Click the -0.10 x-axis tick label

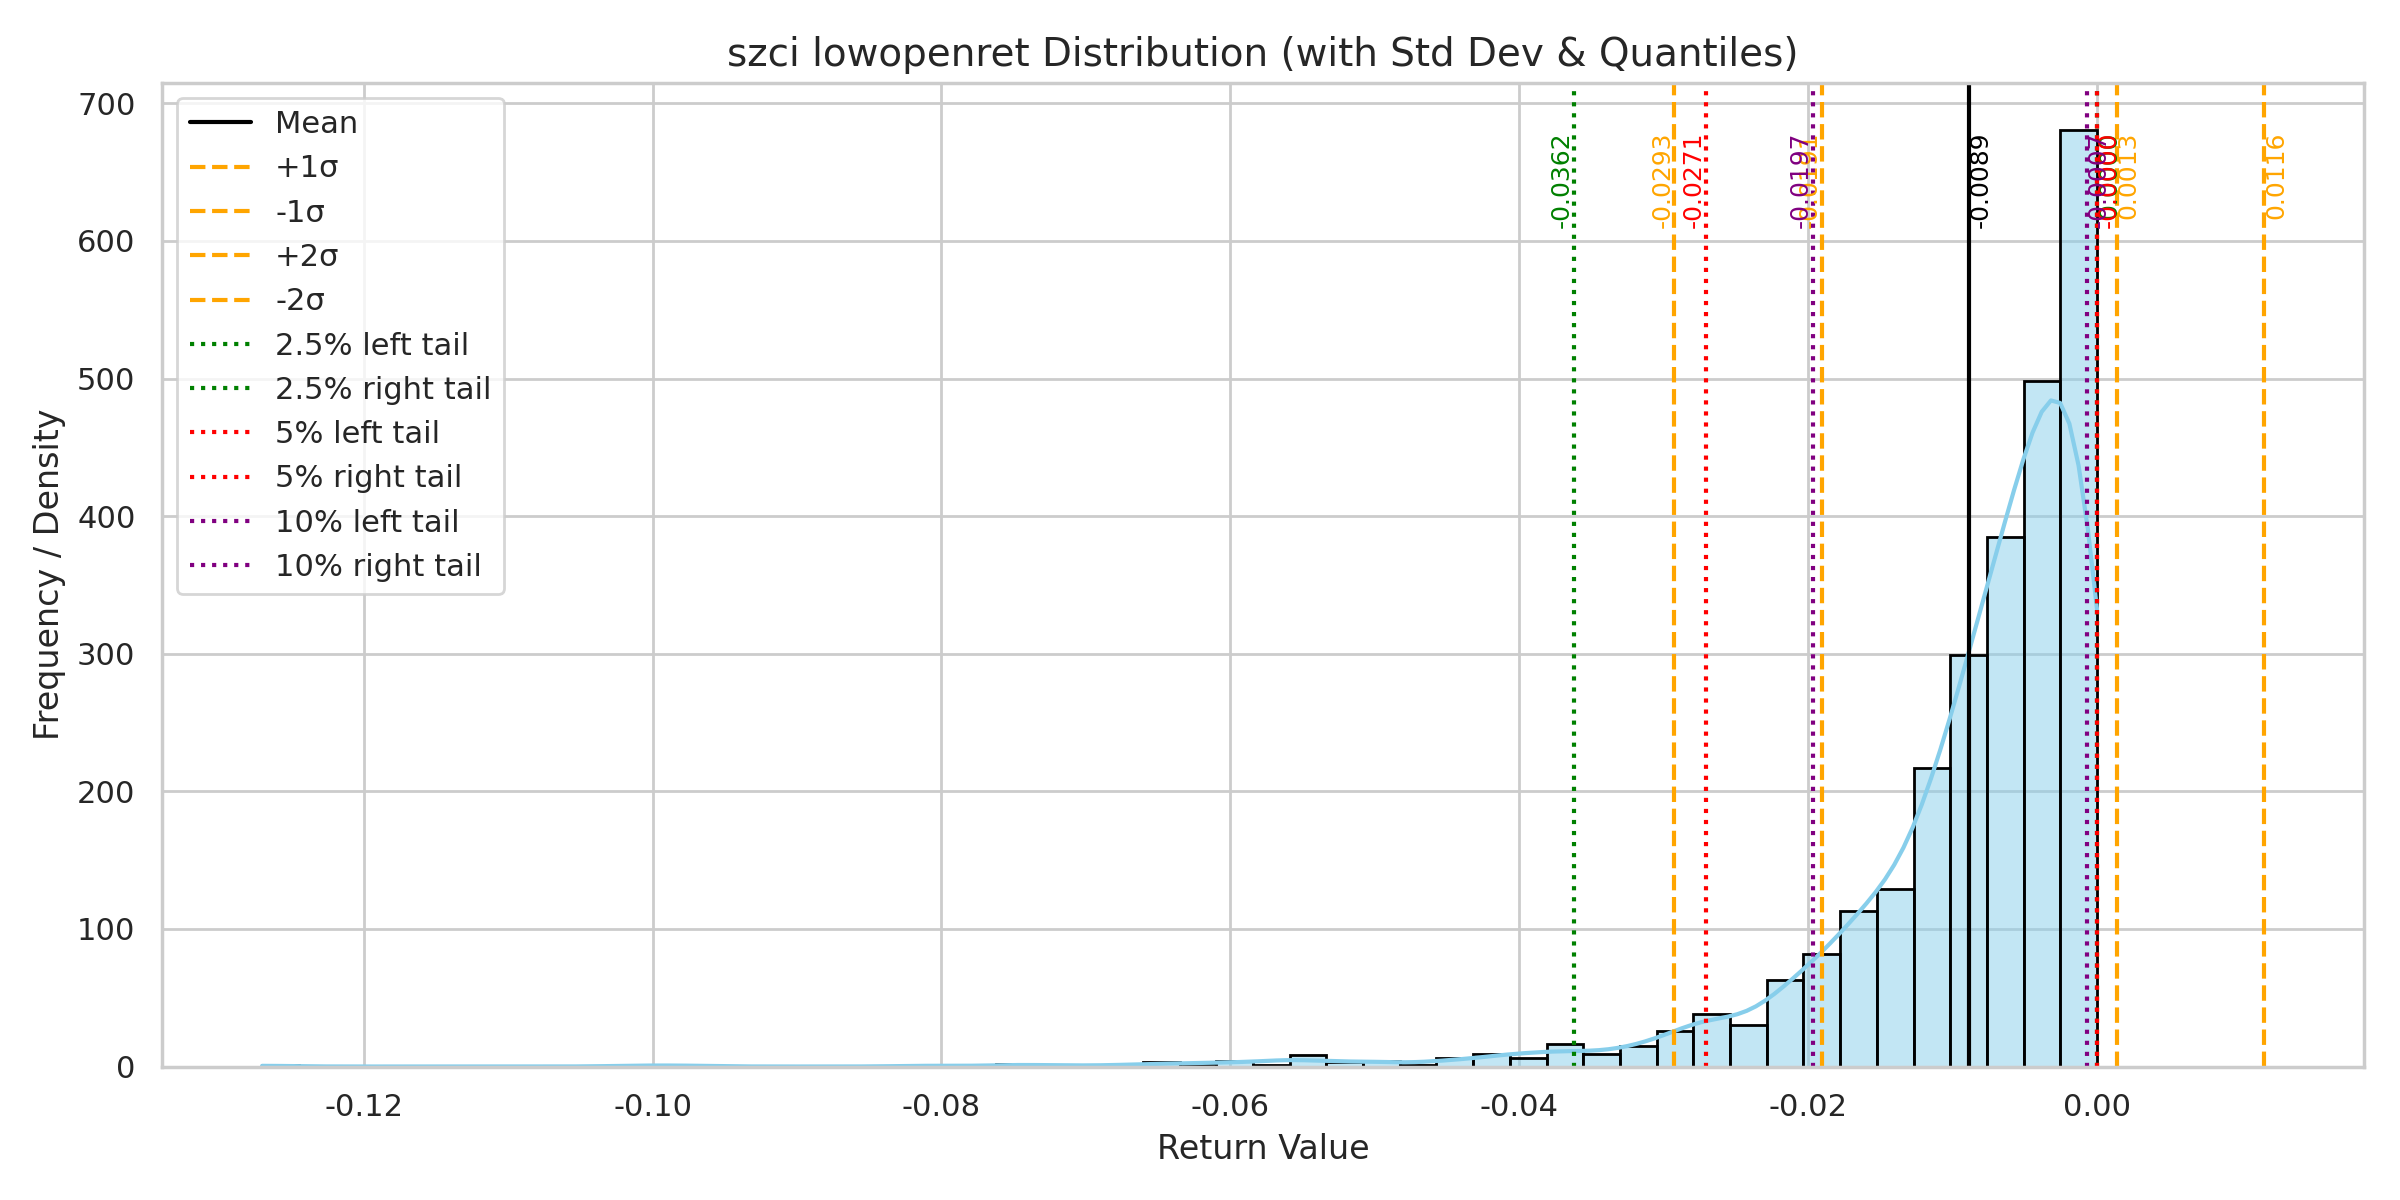tap(652, 1106)
